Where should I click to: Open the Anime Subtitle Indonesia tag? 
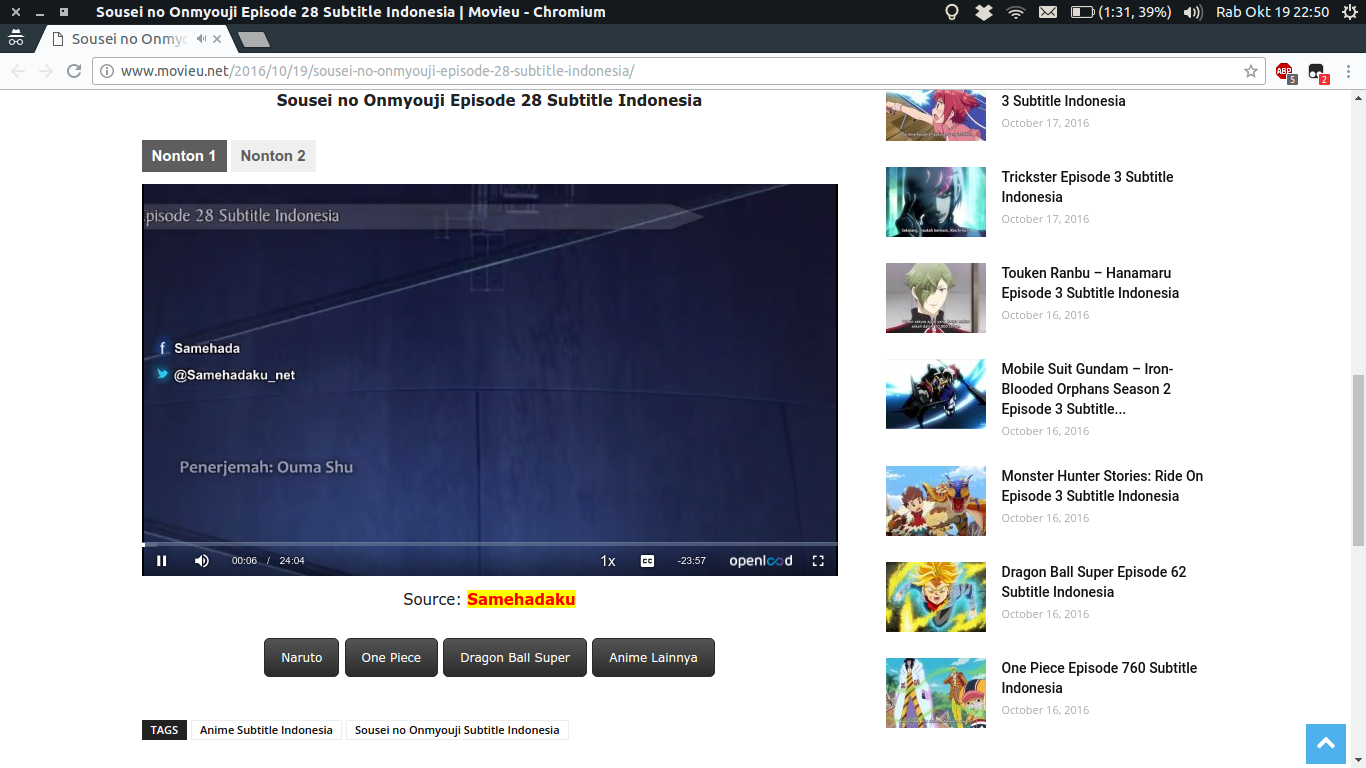pos(266,730)
